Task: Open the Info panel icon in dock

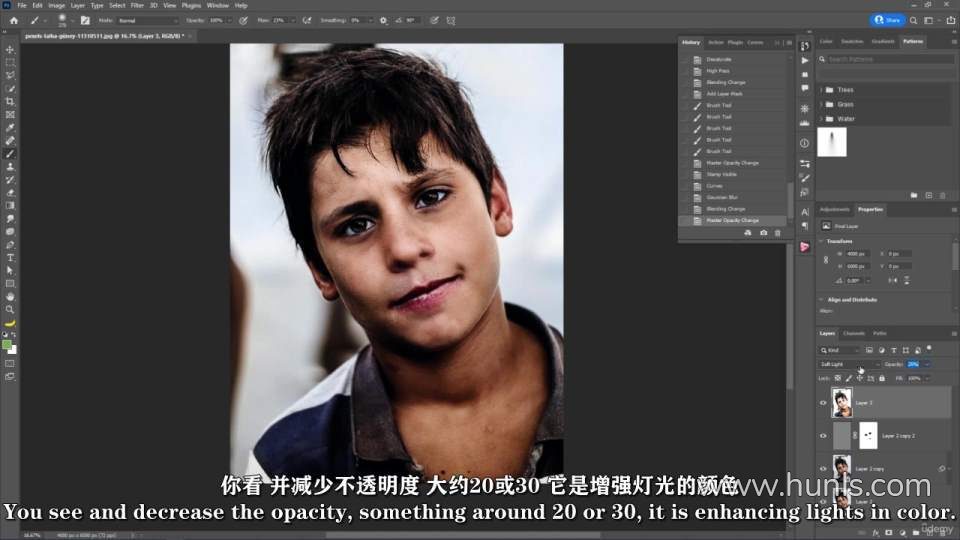Action: pos(804,143)
